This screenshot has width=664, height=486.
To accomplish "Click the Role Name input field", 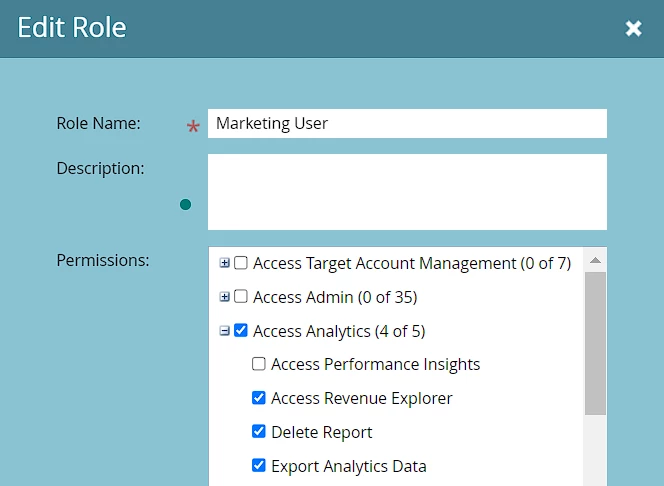I will pos(407,124).
